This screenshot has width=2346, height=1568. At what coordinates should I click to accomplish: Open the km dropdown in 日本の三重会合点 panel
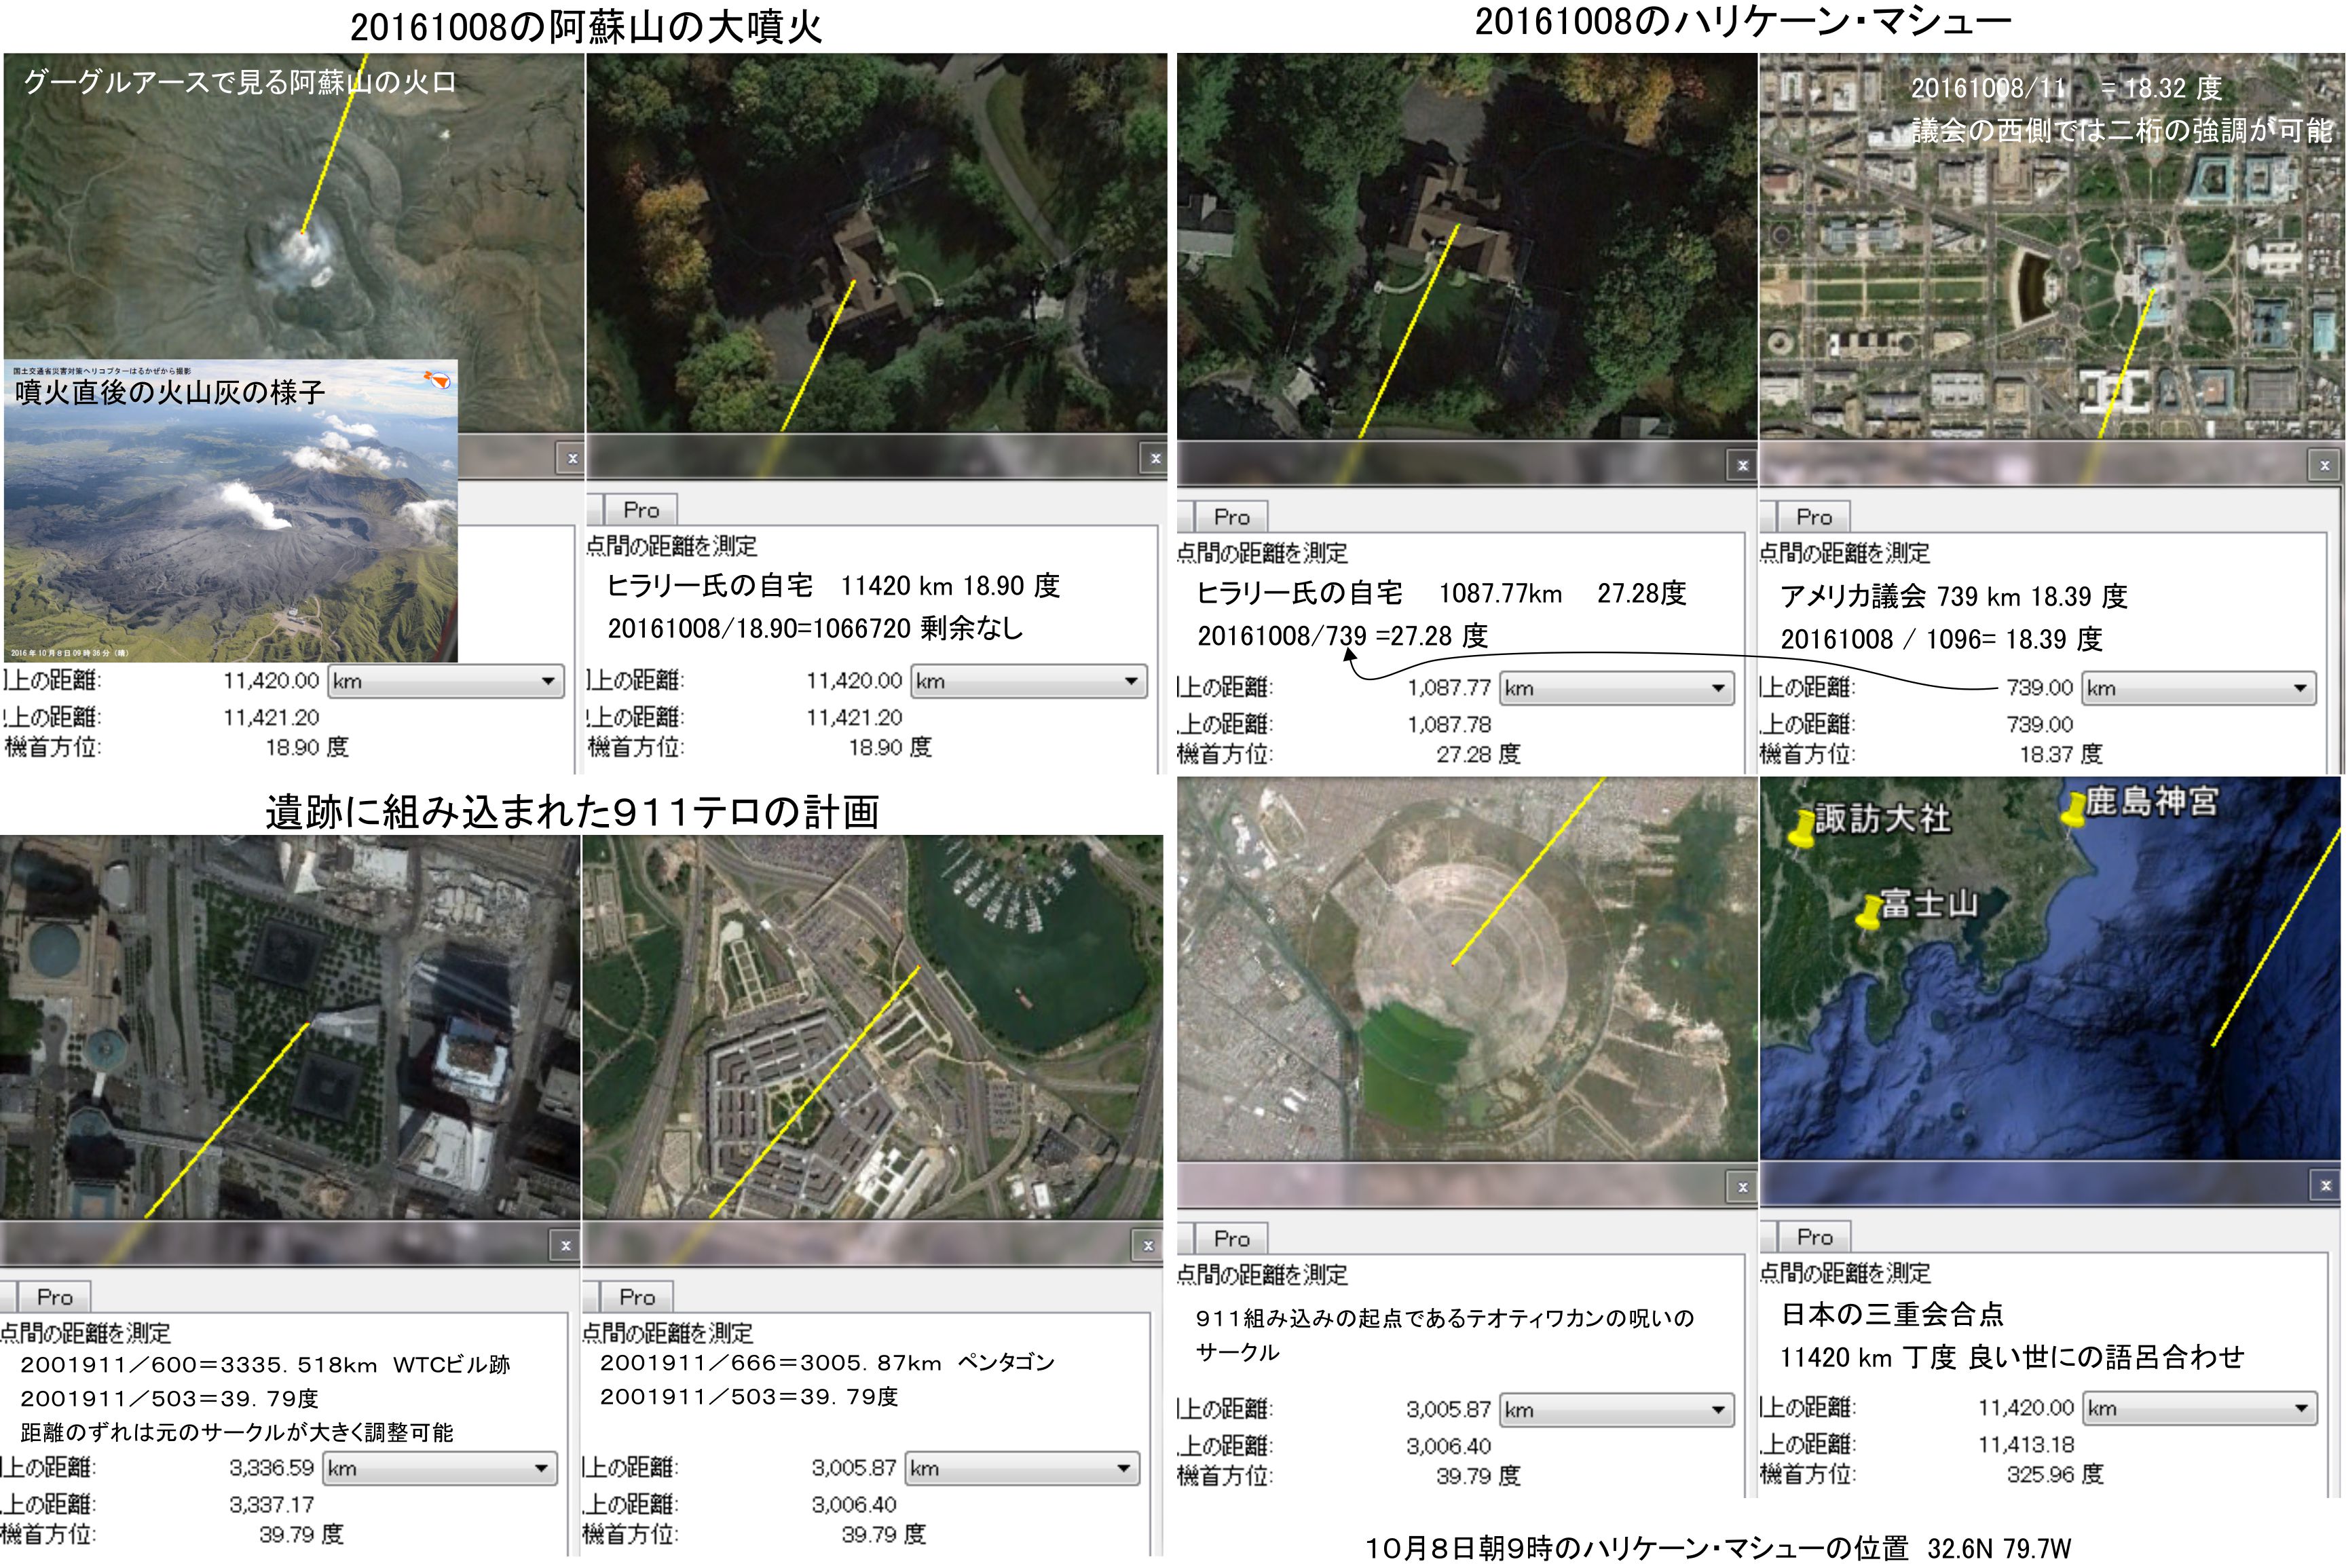point(2199,1408)
